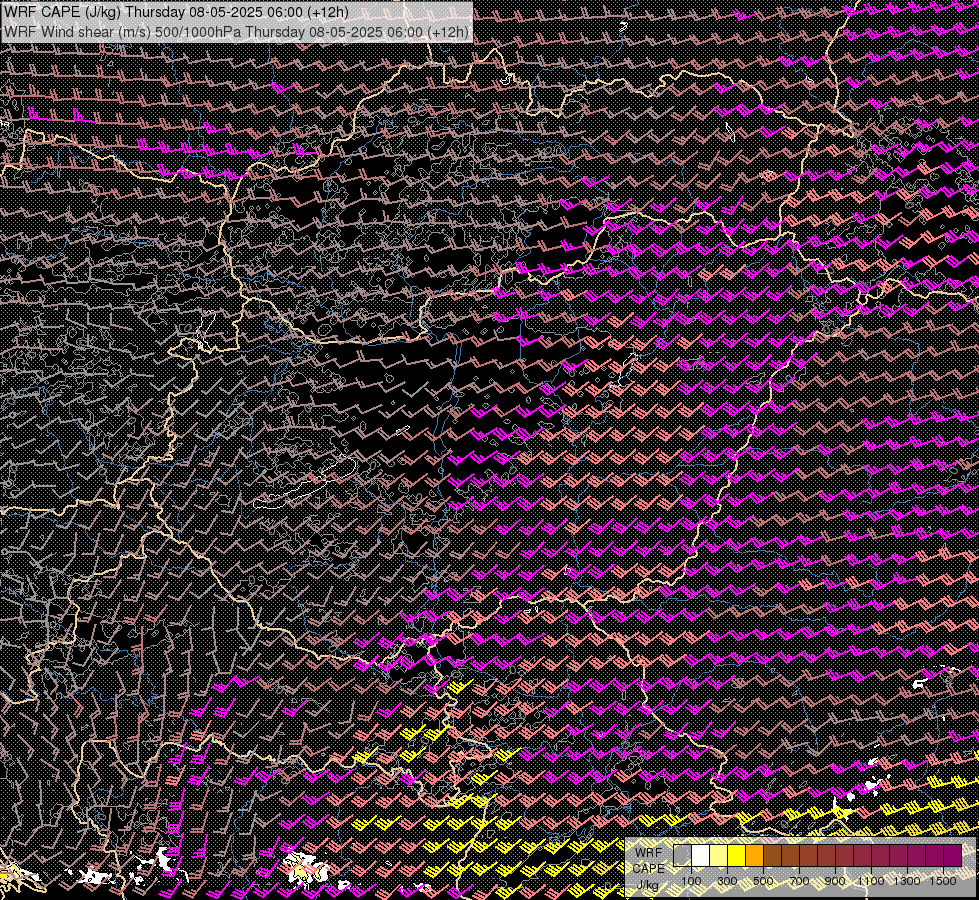979x900 pixels.
Task: Click the 1100 legend value
Action: [x=872, y=881]
